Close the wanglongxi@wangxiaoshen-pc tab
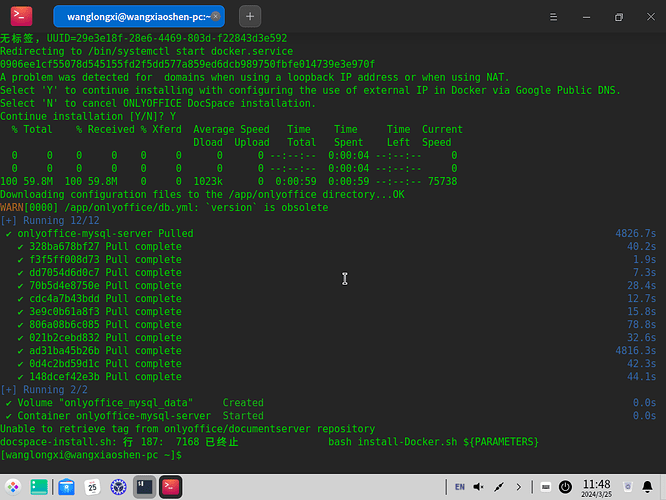This screenshot has height=500, width=666. pos(216,17)
